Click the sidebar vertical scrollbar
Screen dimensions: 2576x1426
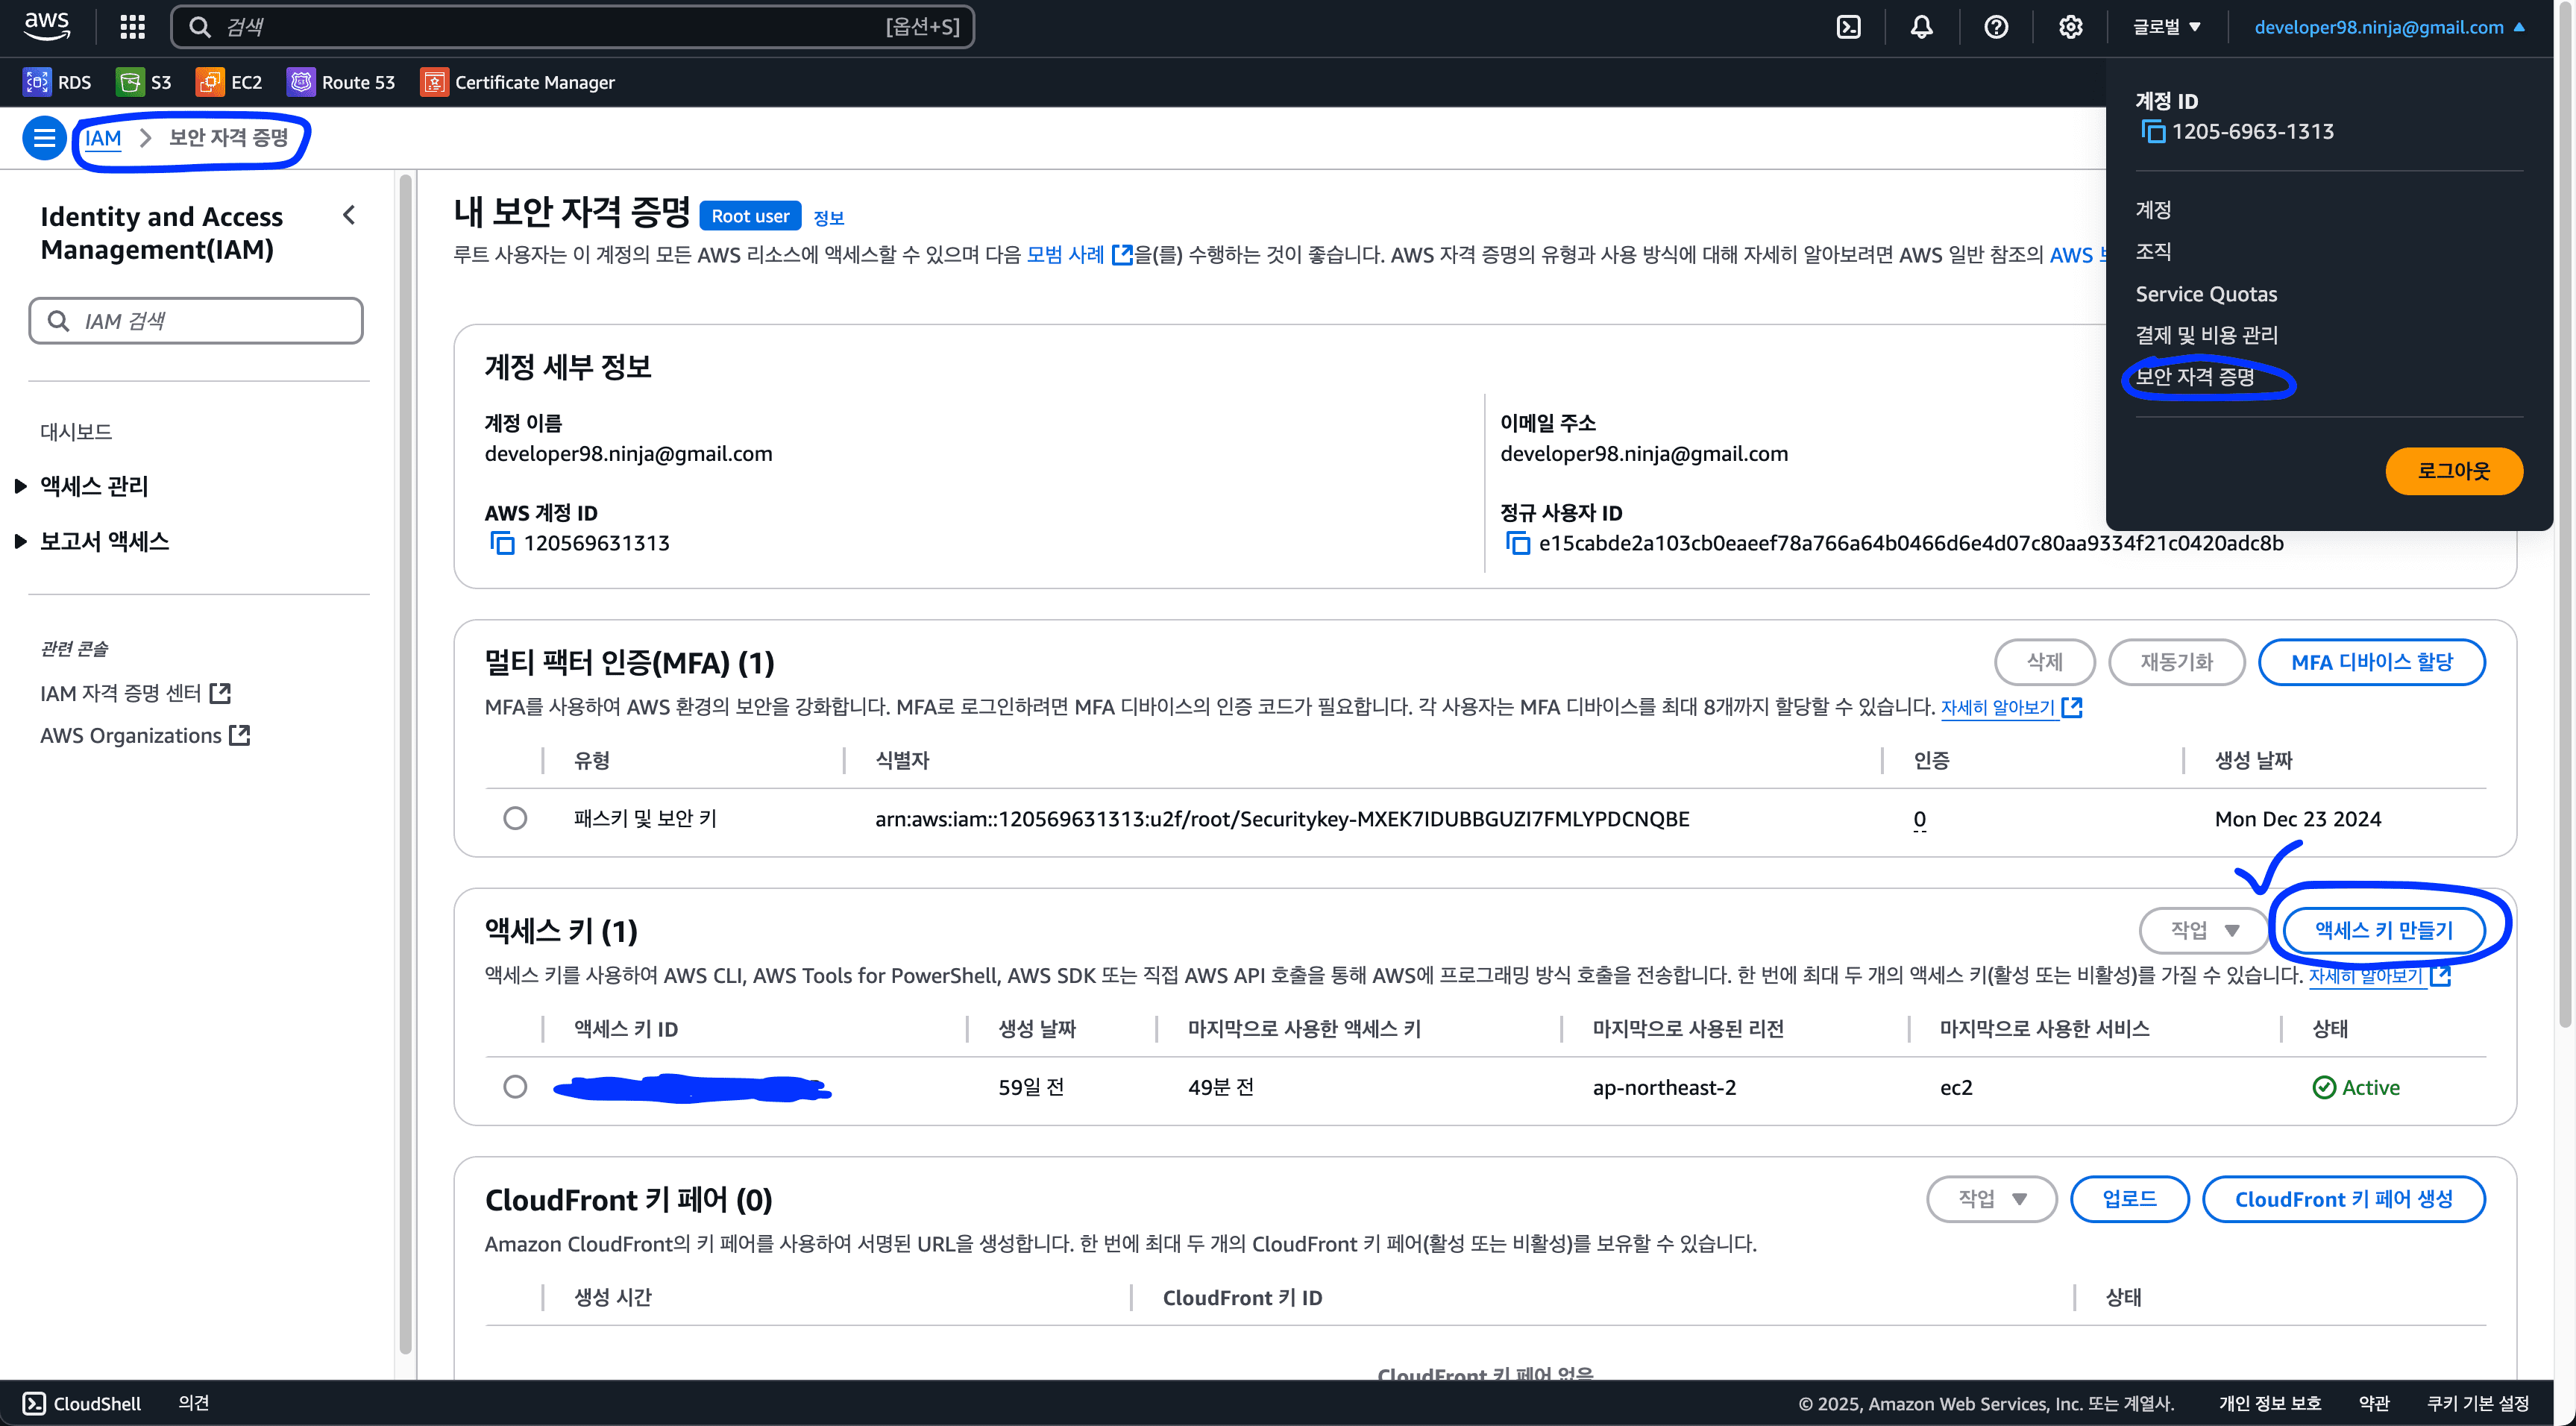405,765
